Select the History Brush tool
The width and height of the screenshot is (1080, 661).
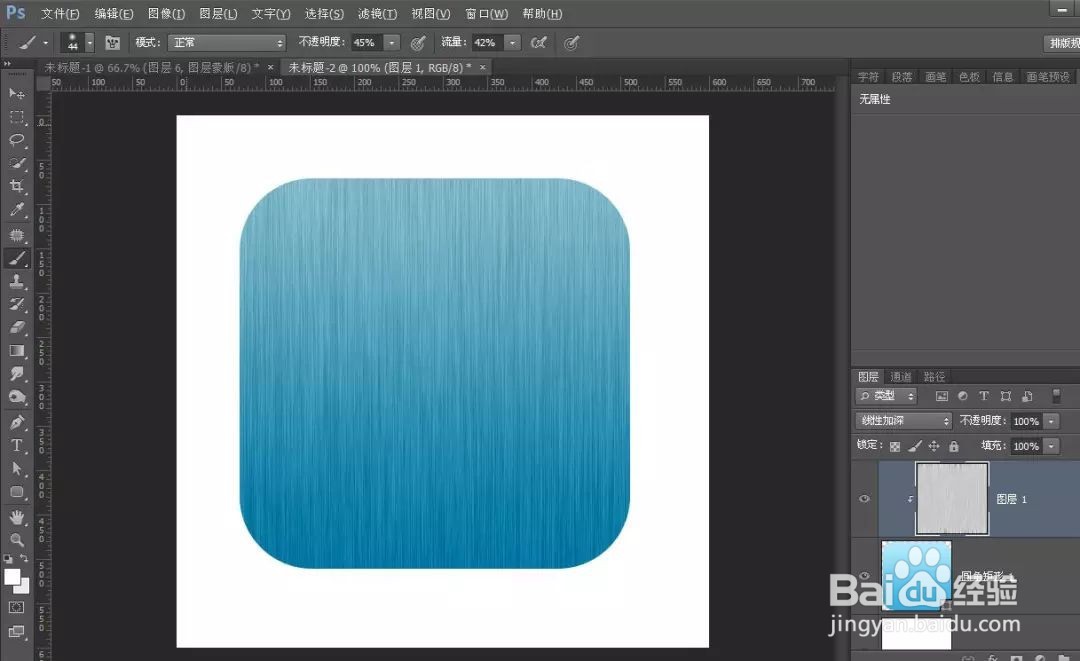(x=17, y=304)
